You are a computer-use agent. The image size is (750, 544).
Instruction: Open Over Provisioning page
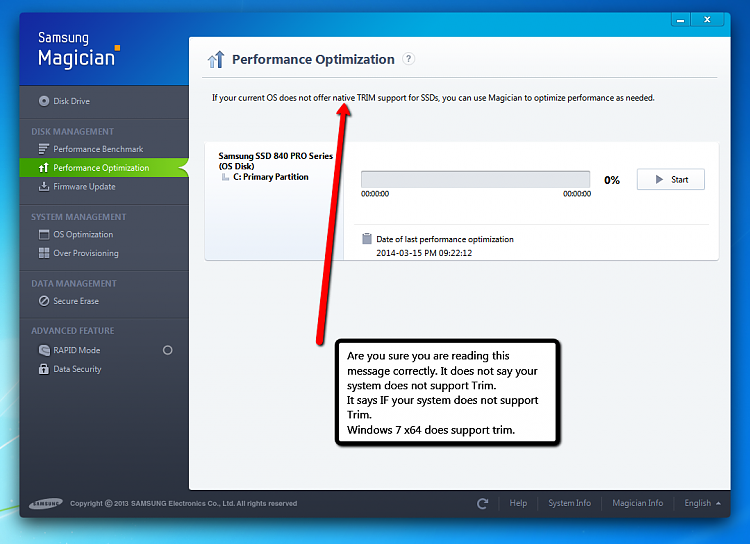[86, 253]
